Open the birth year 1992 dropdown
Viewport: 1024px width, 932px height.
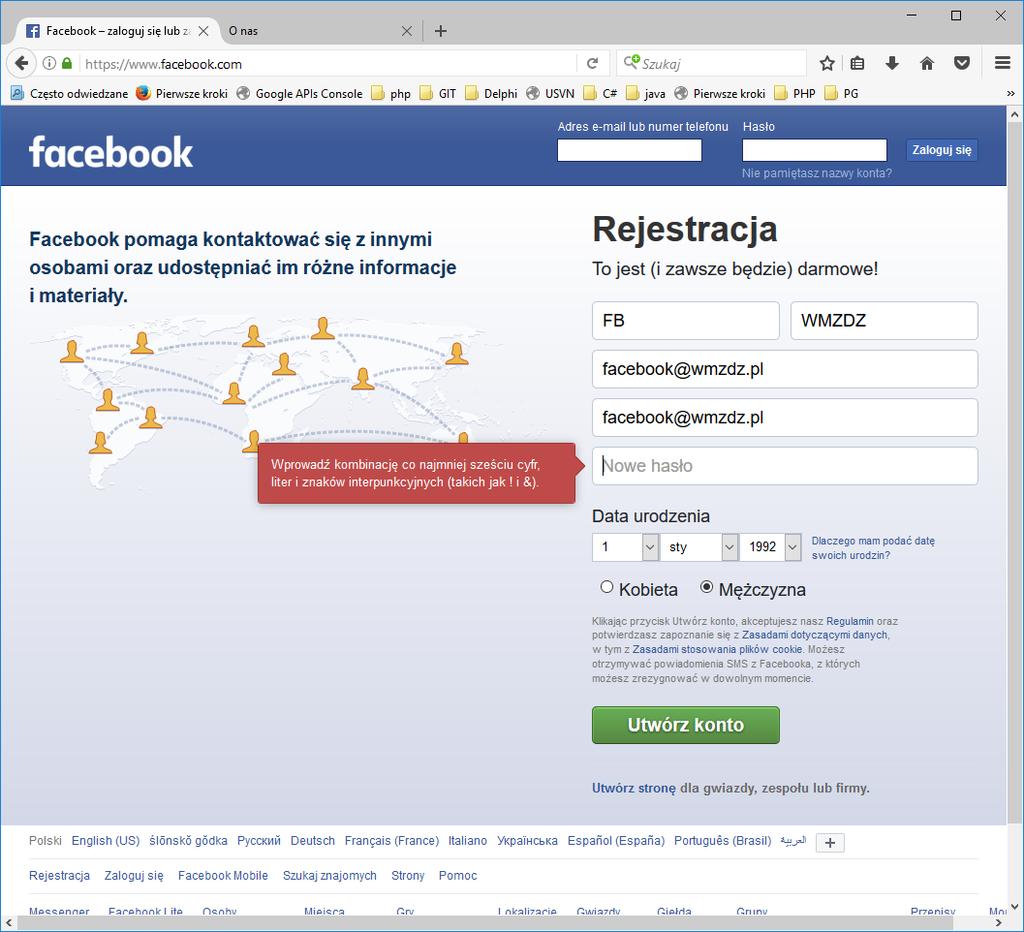(x=770, y=547)
